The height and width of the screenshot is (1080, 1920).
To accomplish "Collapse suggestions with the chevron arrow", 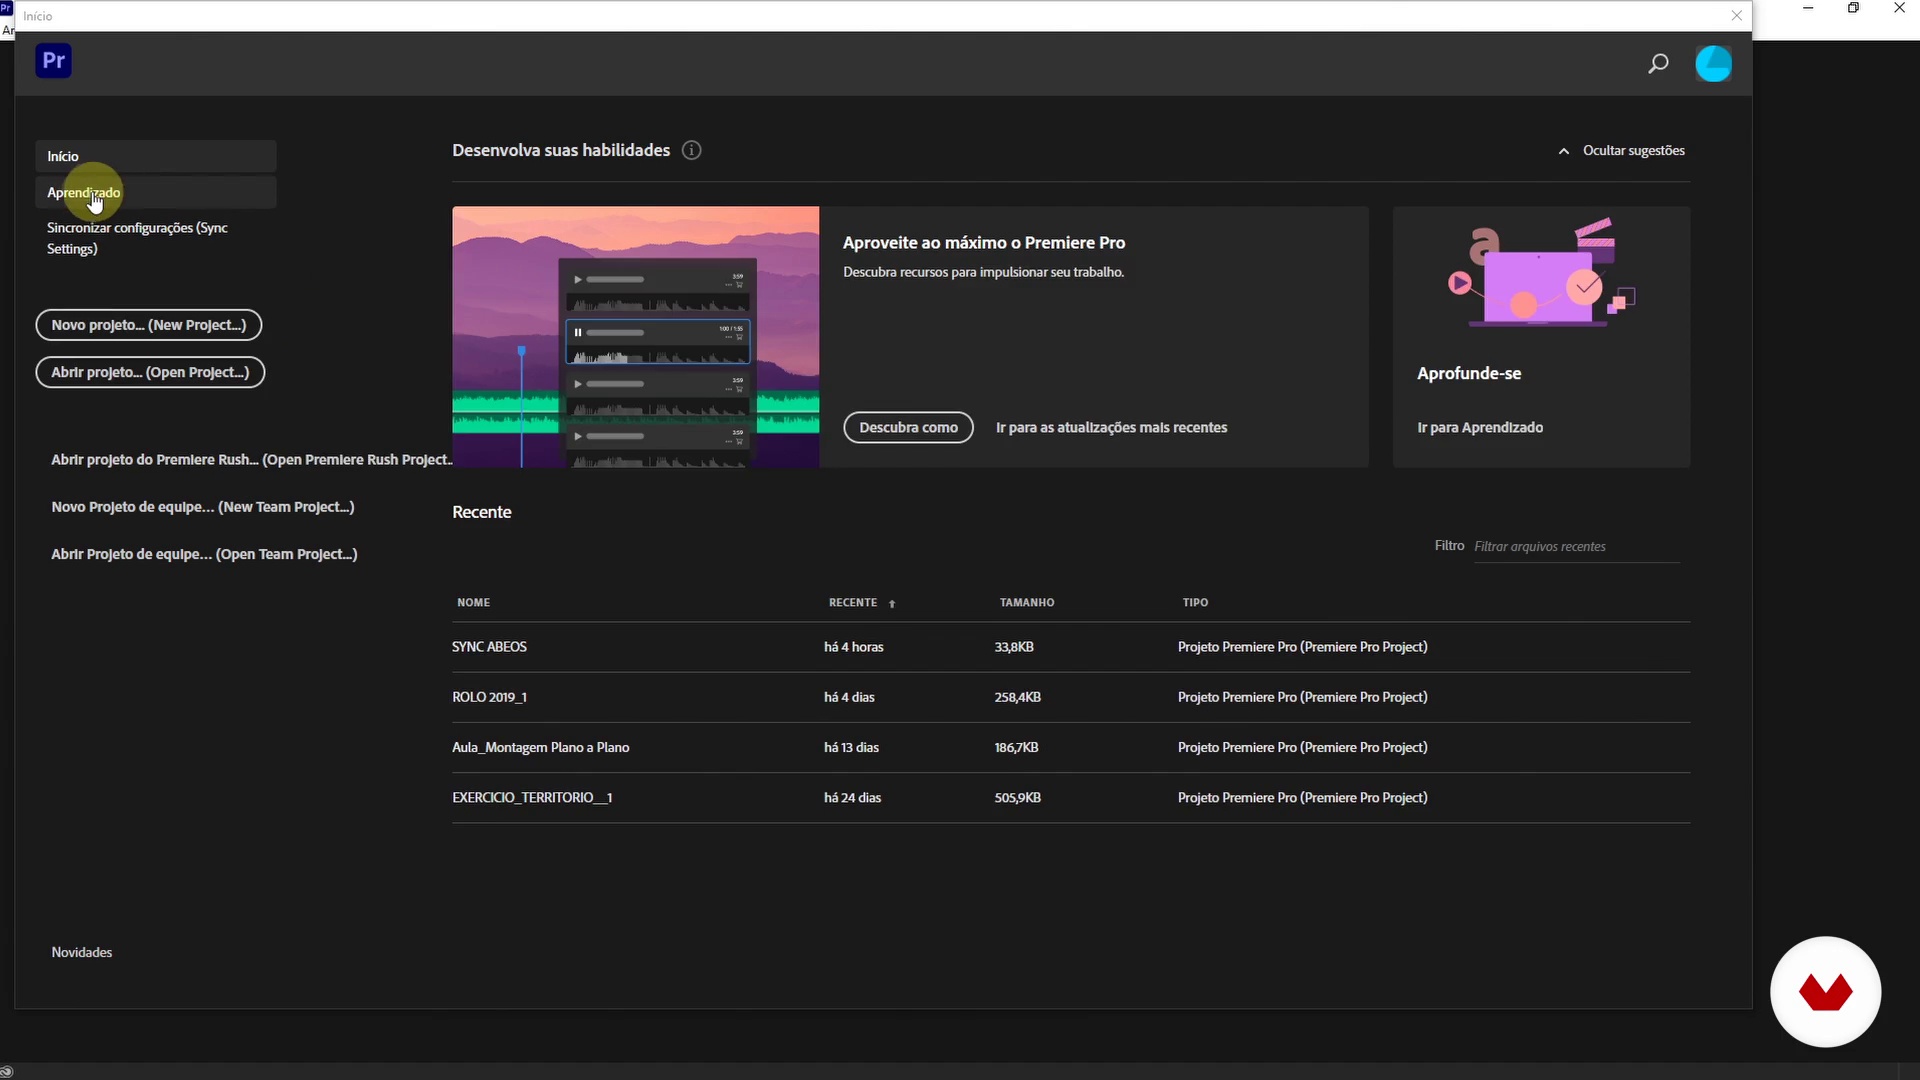I will tap(1564, 151).
